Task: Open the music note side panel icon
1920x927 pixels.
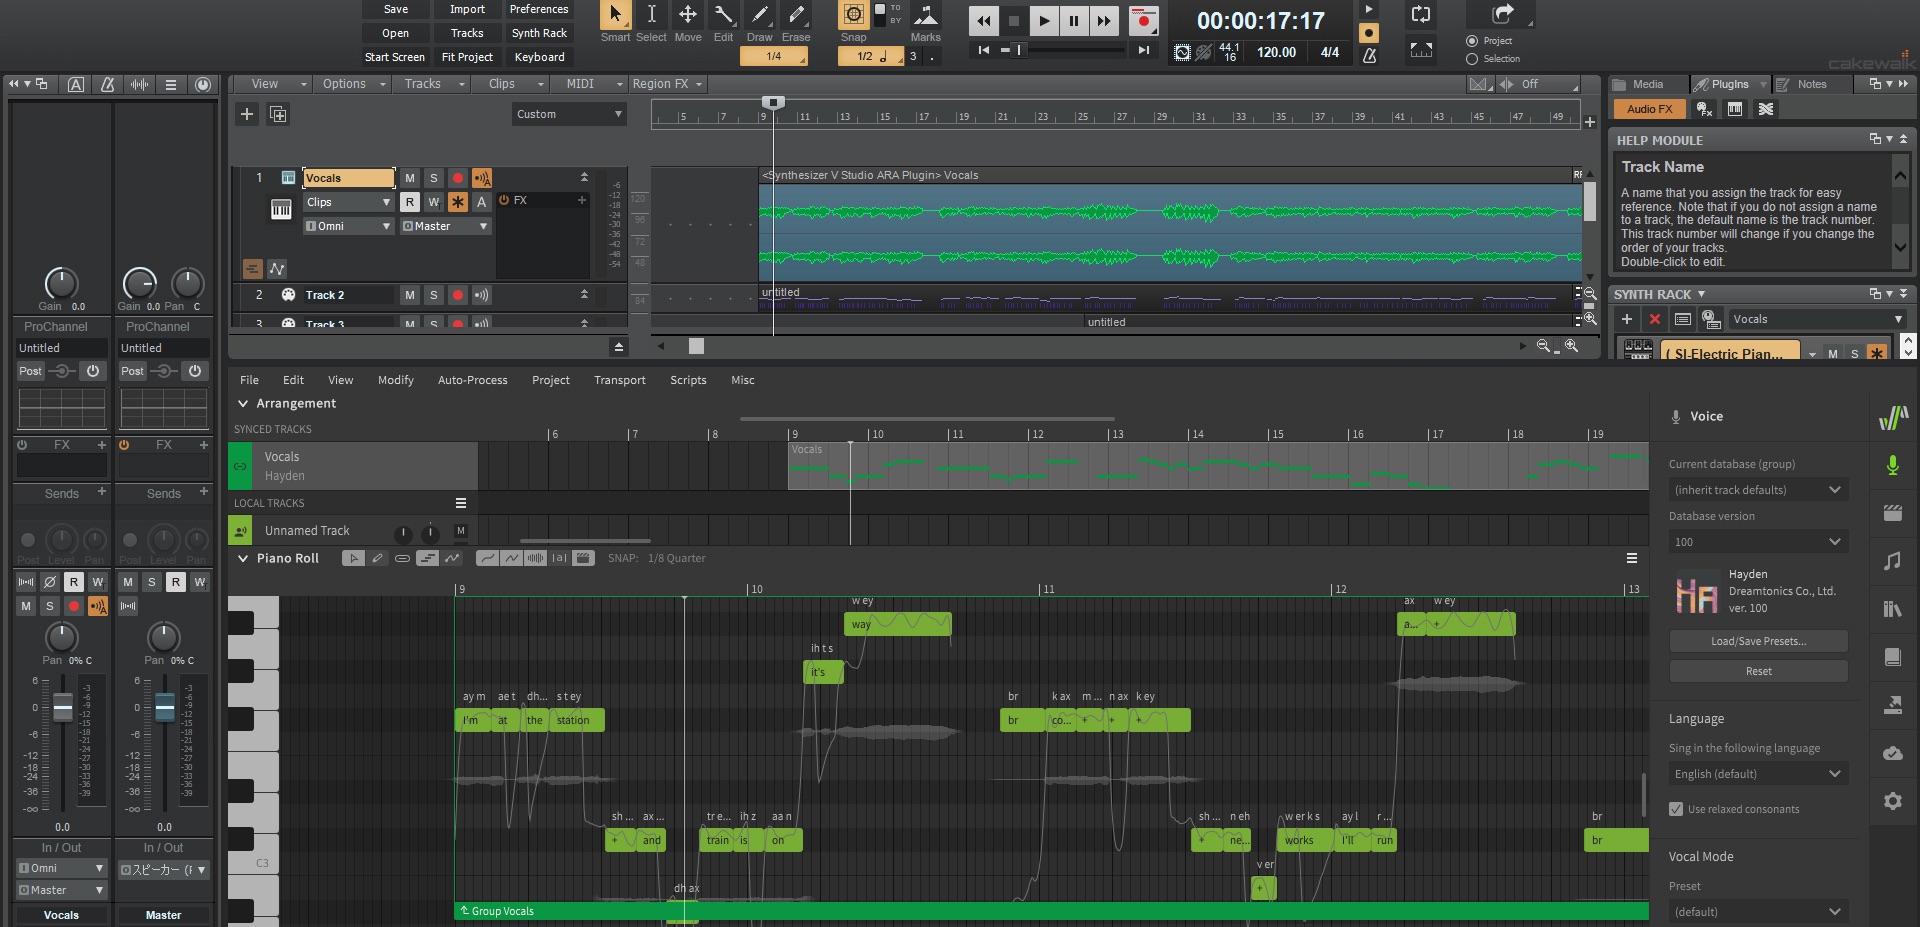Action: [1892, 561]
